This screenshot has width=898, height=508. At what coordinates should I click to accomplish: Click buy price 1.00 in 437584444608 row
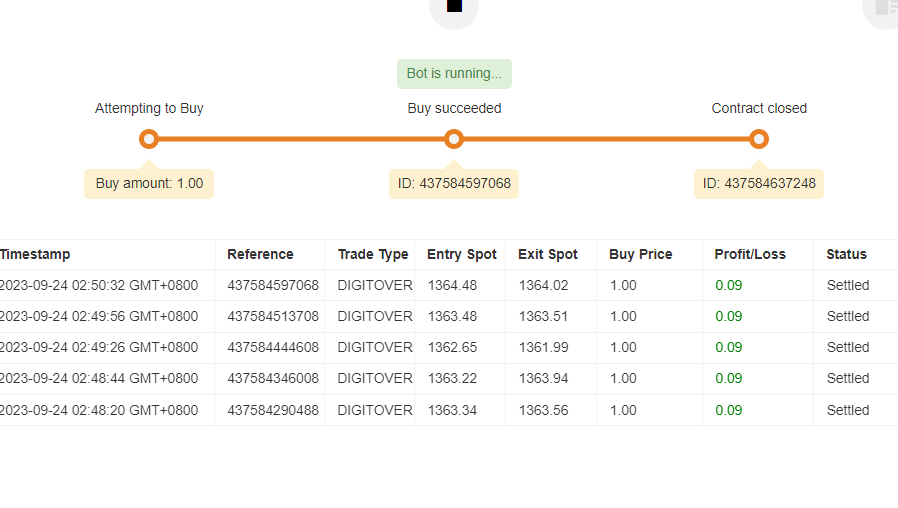pos(623,347)
